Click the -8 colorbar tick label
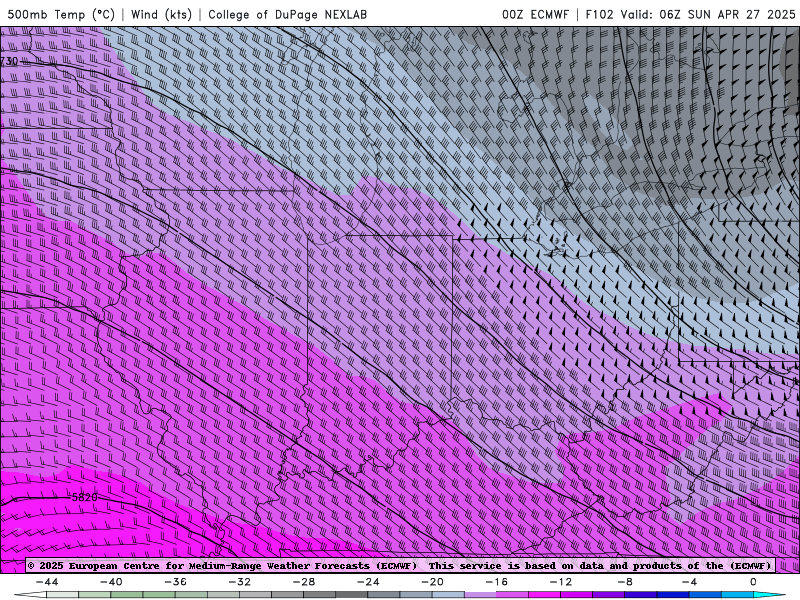Image resolution: width=800 pixels, height=600 pixels. tap(625, 582)
